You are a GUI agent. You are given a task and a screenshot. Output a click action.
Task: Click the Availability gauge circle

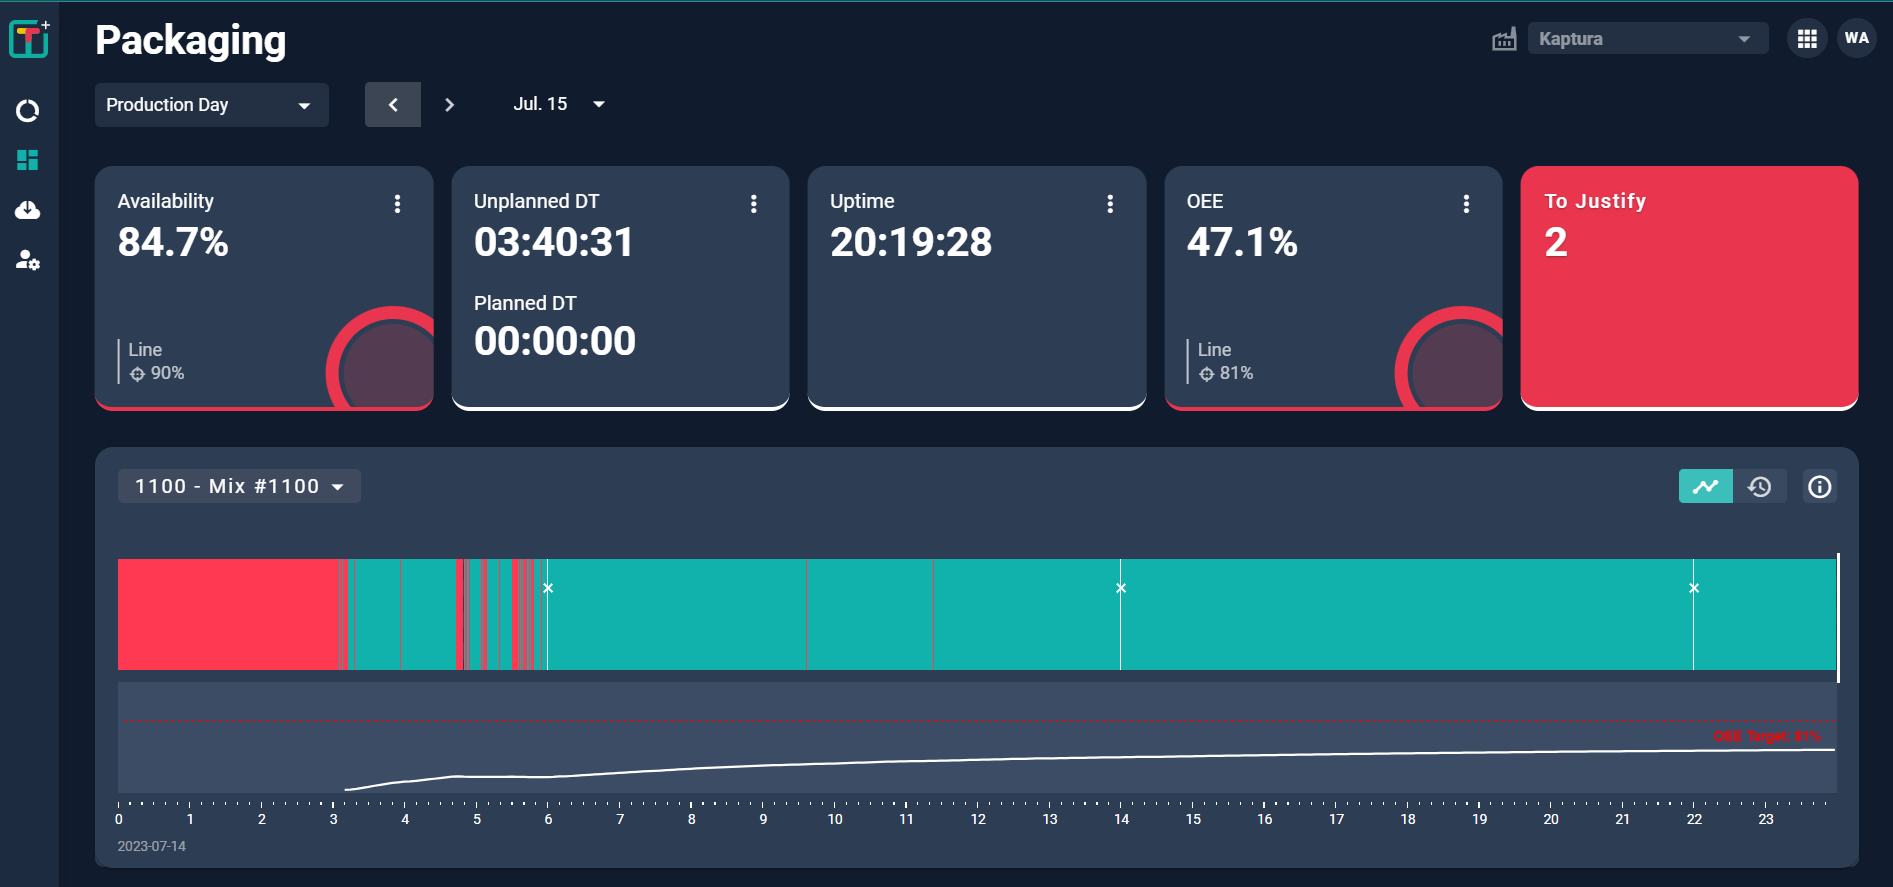[381, 359]
